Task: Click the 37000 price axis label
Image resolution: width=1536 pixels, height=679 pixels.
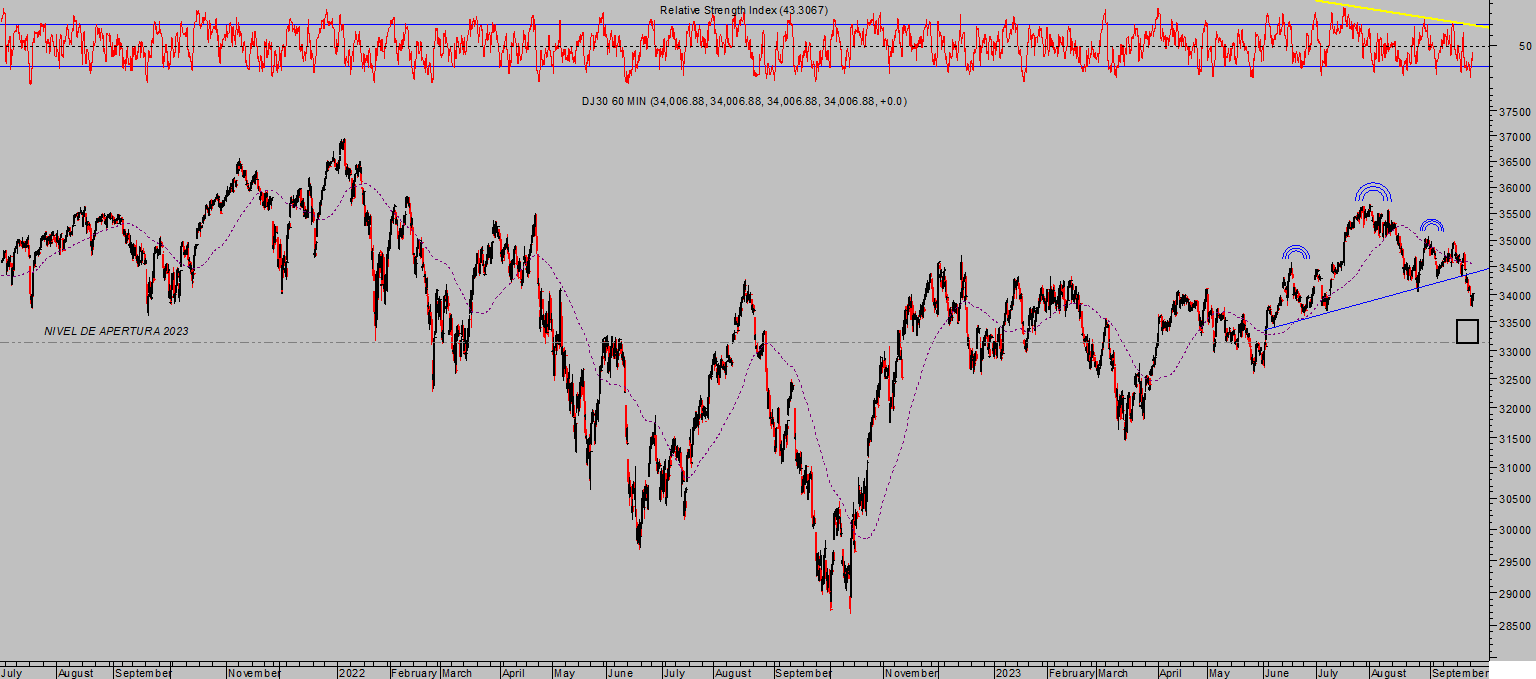Action: (x=1516, y=137)
